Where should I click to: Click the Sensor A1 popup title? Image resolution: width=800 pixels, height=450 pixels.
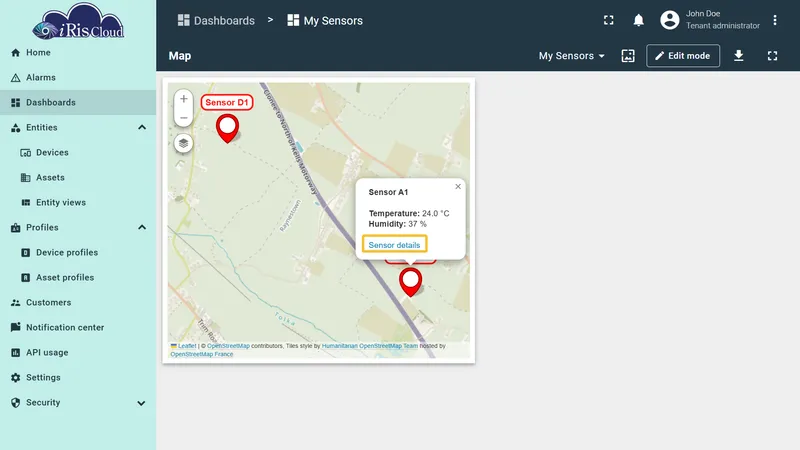tap(388, 192)
